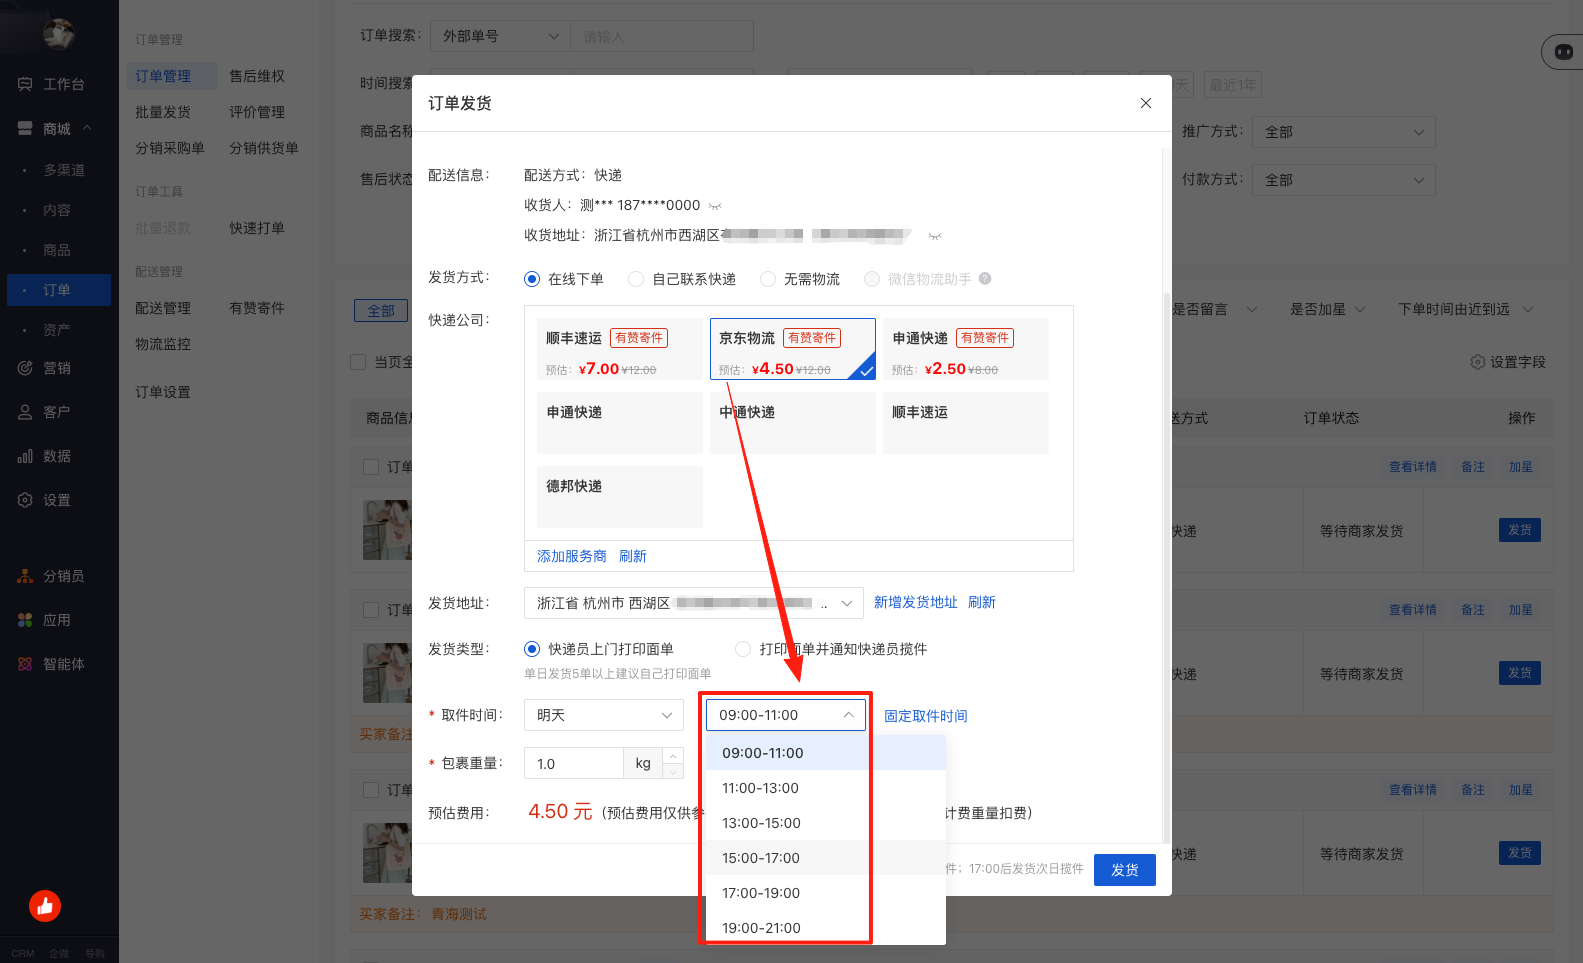The image size is (1583, 963).
Task: Click the order search 请输入 input field
Action: click(x=662, y=36)
